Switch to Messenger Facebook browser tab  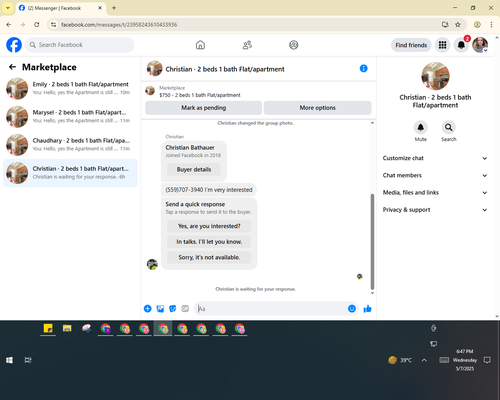(61, 8)
